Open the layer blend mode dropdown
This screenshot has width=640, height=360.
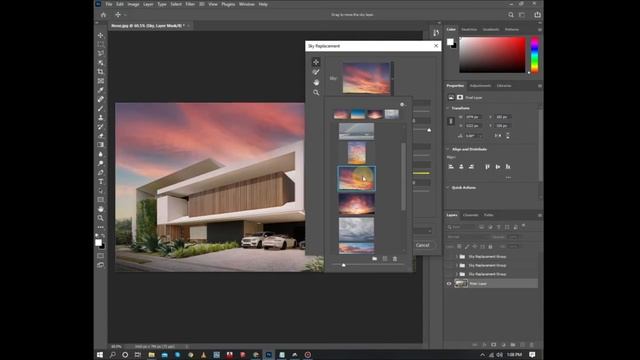(467, 237)
